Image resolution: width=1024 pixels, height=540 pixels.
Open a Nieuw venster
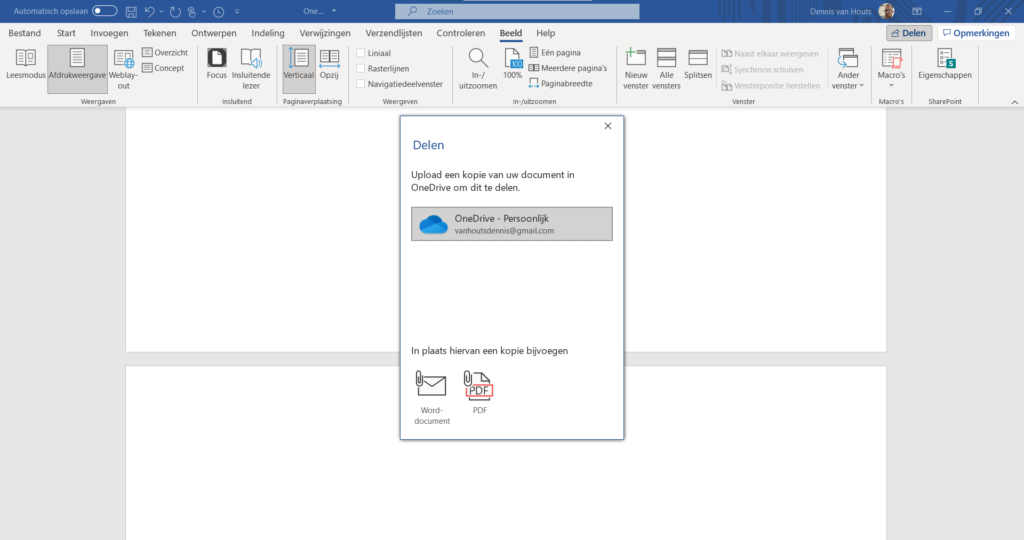coord(635,69)
